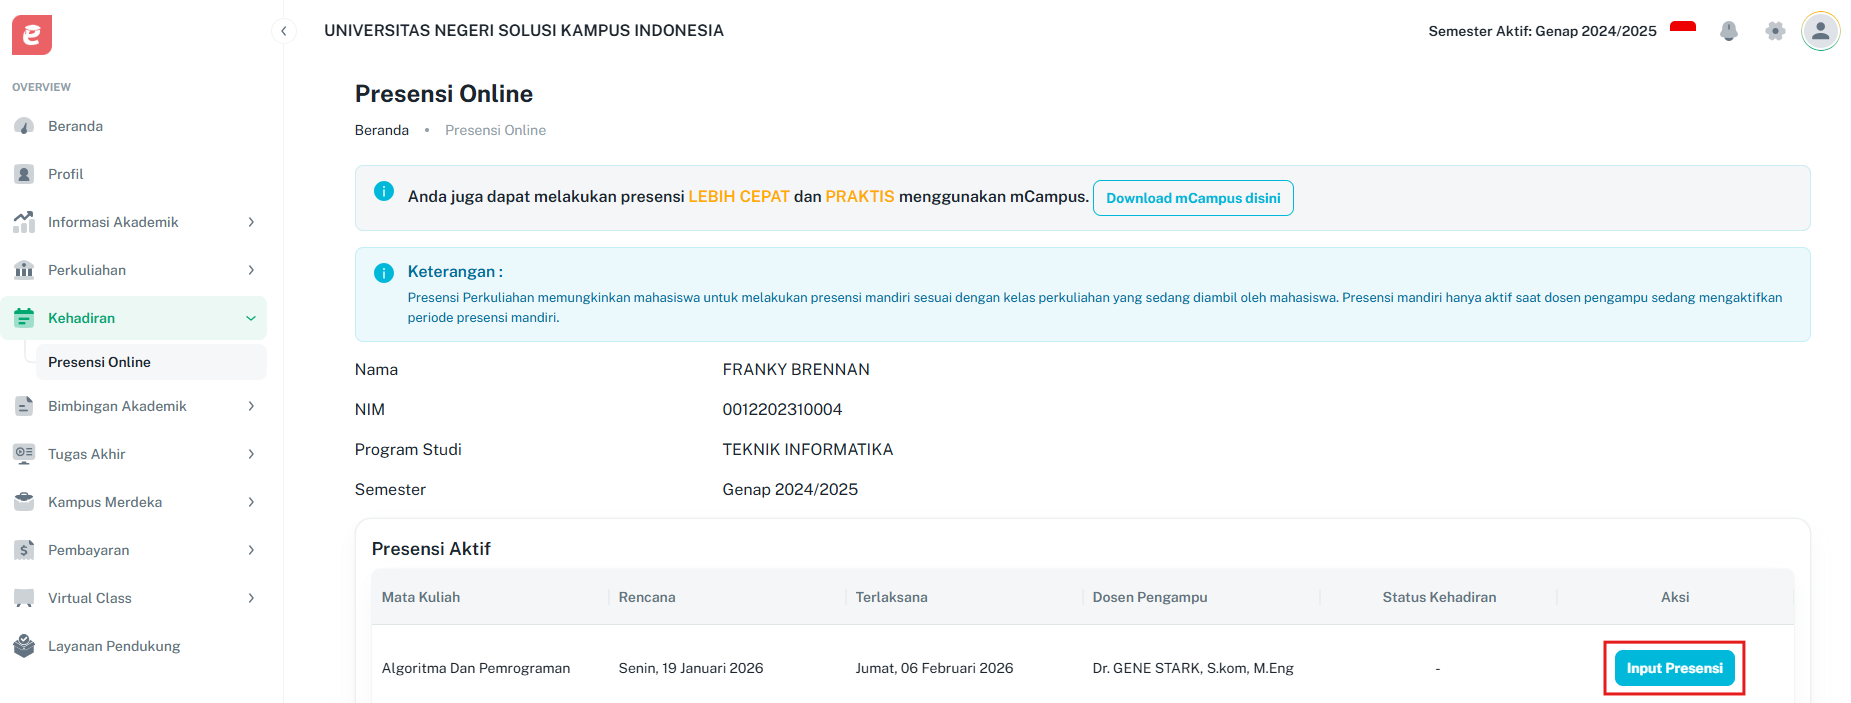The width and height of the screenshot is (1851, 703).
Task: Click TEKNIK INFORMATIKA program value
Action: tap(808, 449)
